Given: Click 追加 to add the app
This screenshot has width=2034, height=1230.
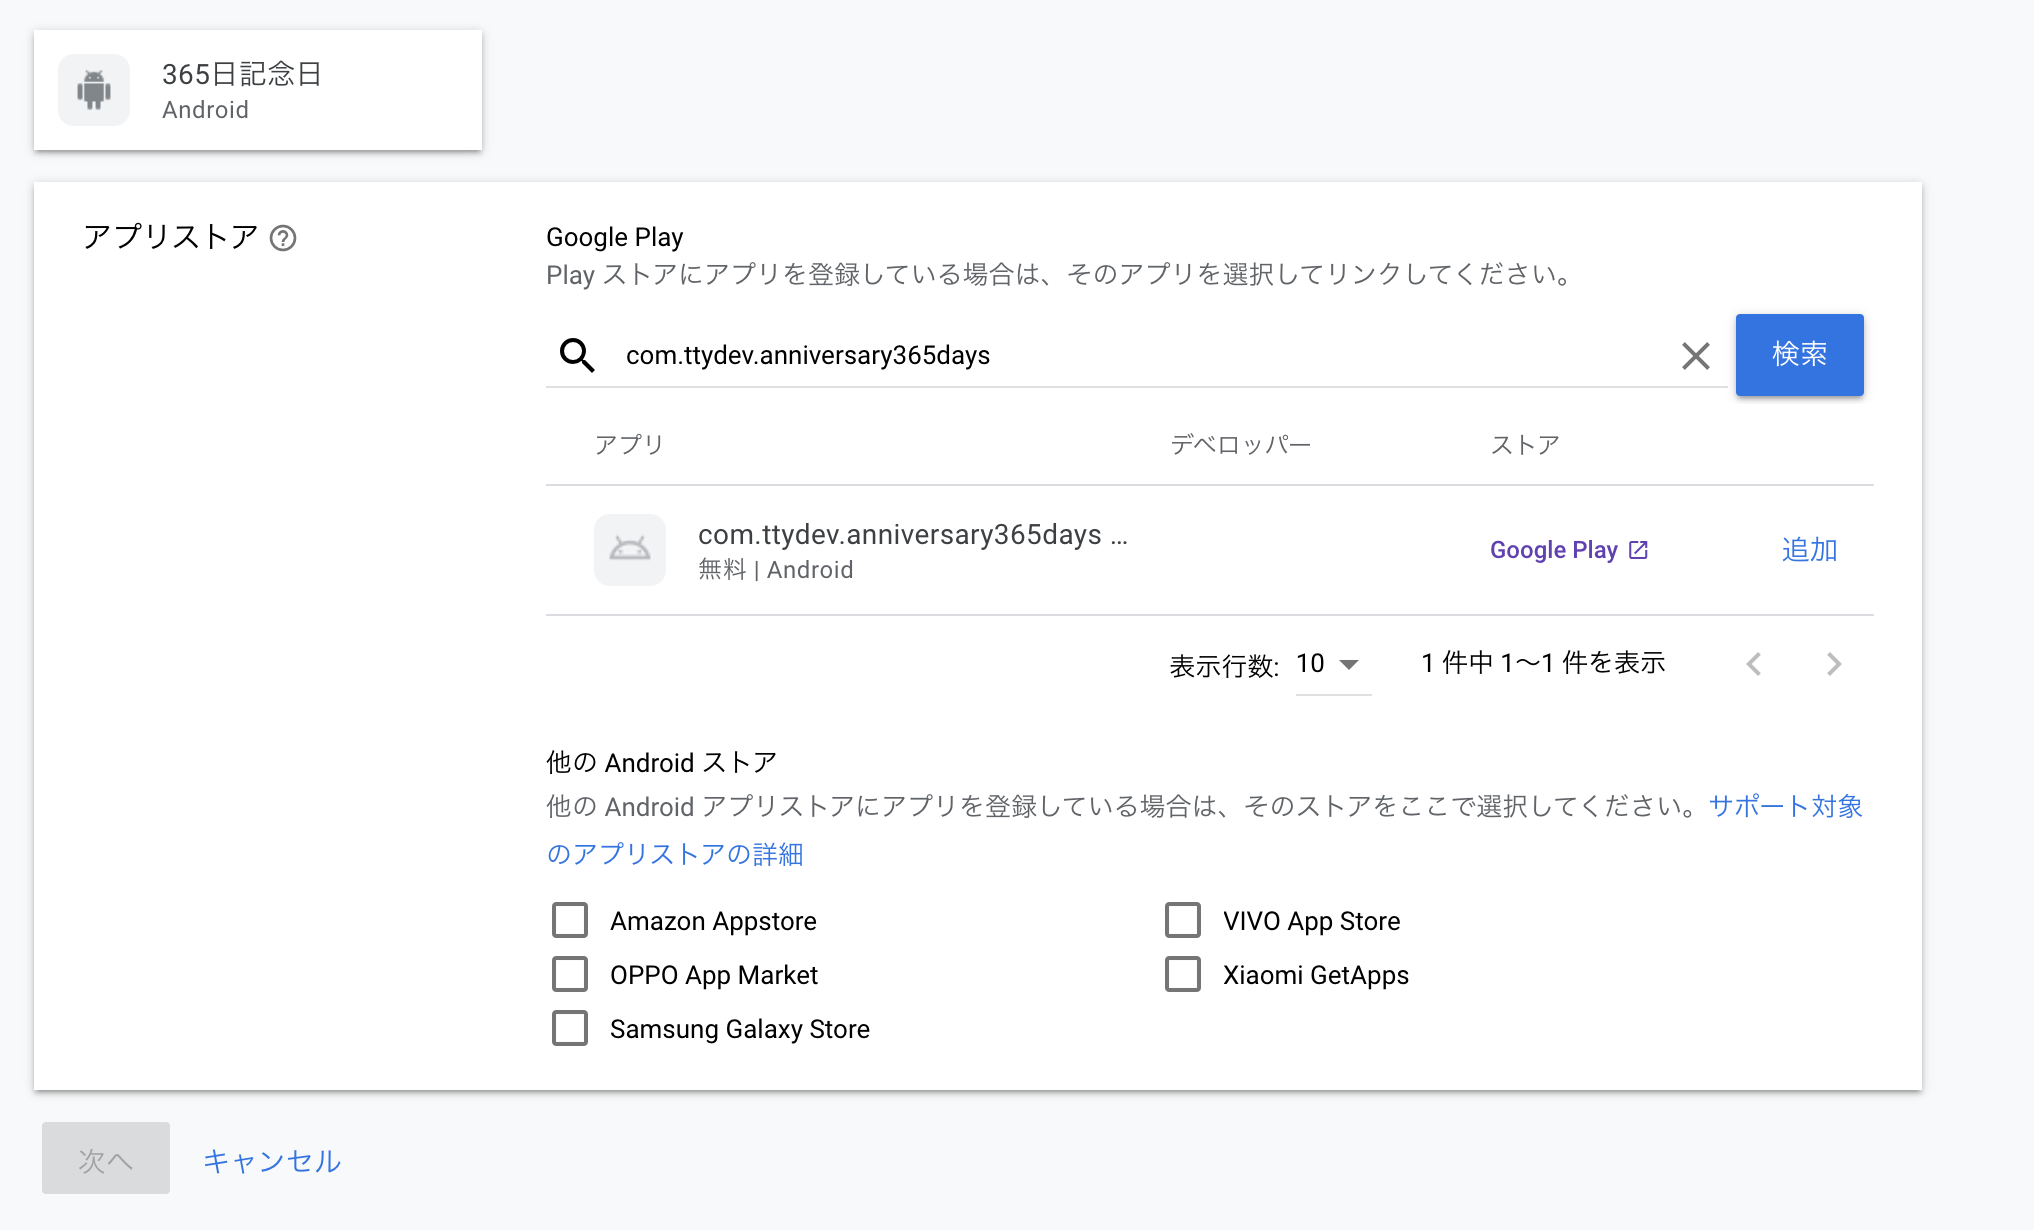Looking at the screenshot, I should (1809, 550).
